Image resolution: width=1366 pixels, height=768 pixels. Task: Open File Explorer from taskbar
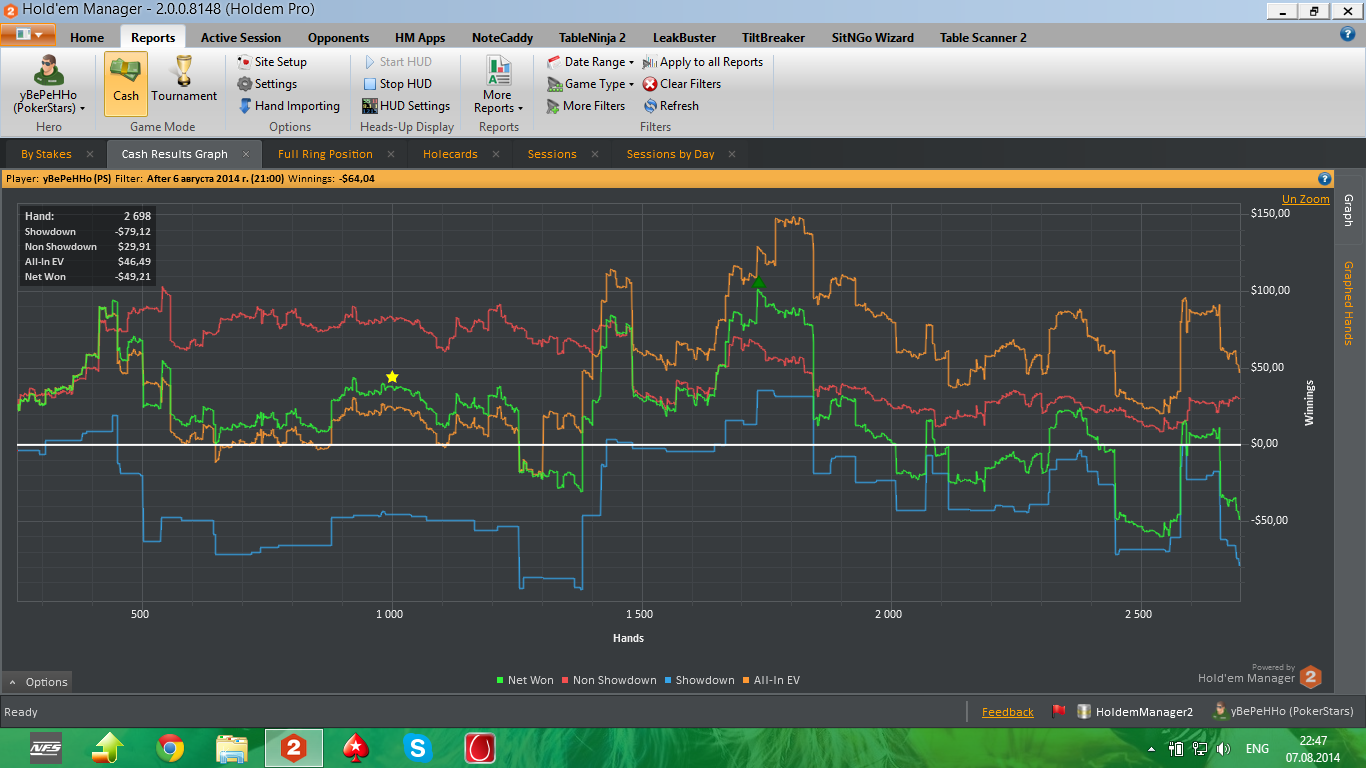click(232, 747)
